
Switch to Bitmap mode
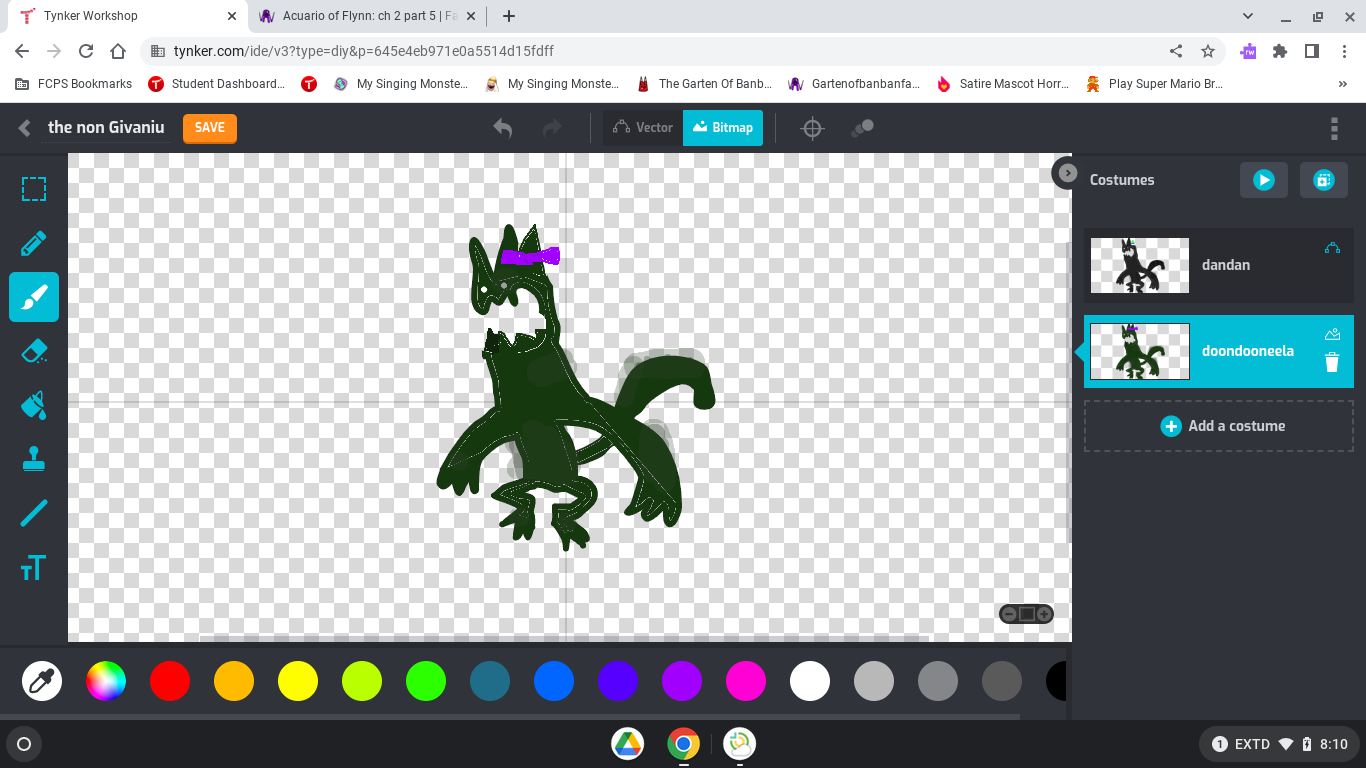(x=723, y=127)
